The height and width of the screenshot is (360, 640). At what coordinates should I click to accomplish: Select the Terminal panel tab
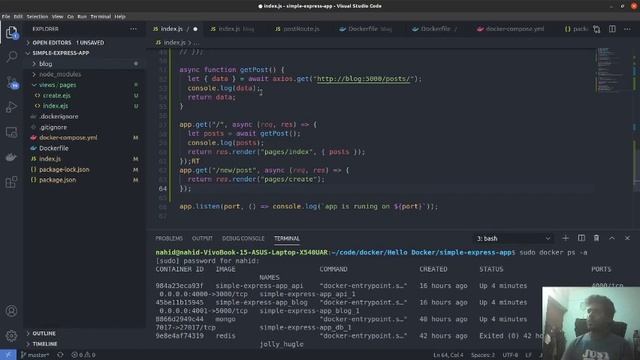coord(287,238)
